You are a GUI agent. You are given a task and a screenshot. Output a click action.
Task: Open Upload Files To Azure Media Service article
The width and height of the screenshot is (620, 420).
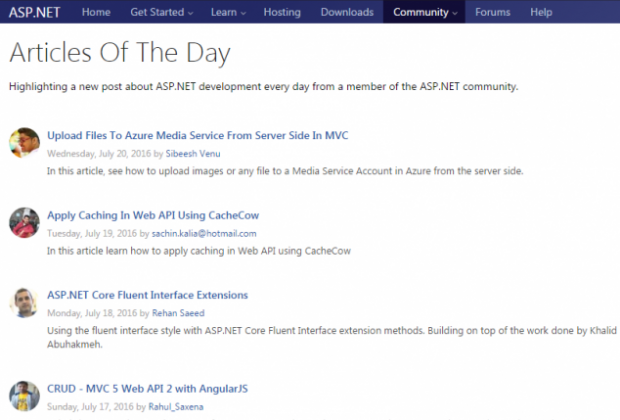pos(198,136)
